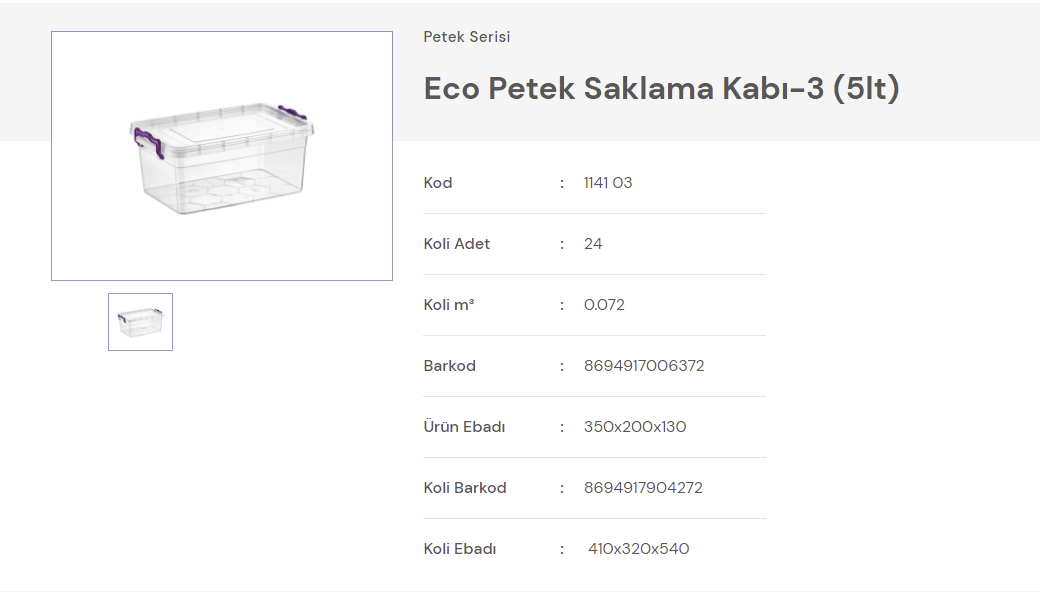Click the Koli Ebadı label

coord(460,549)
